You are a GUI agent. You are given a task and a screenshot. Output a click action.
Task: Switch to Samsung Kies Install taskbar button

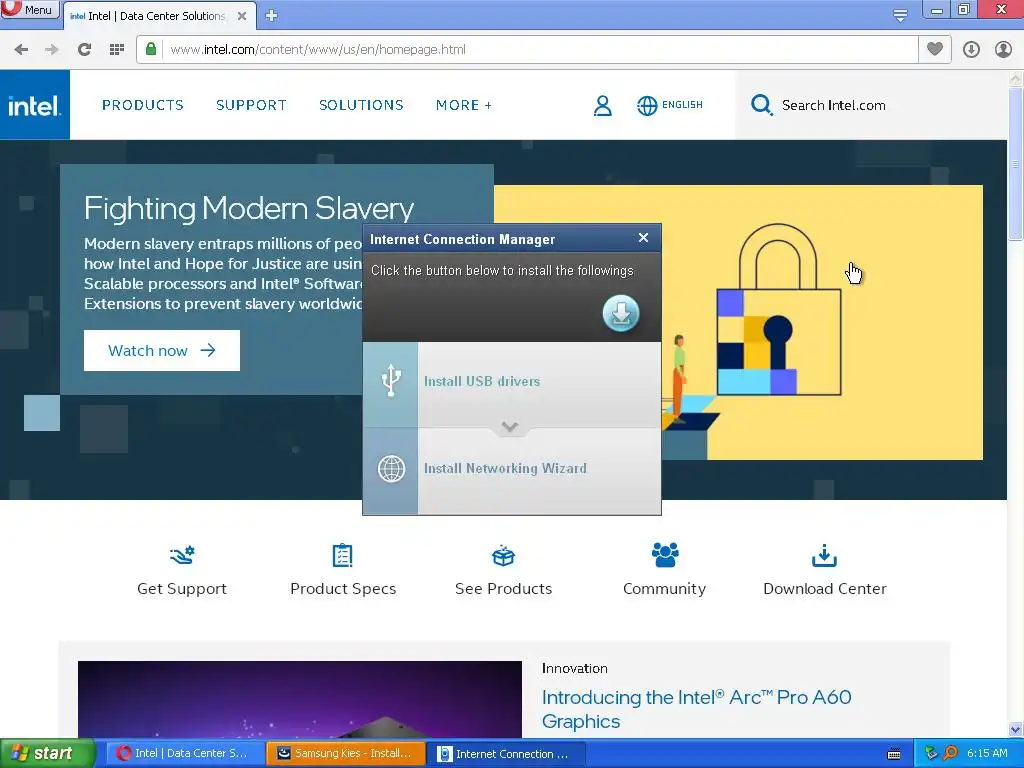tap(346, 753)
